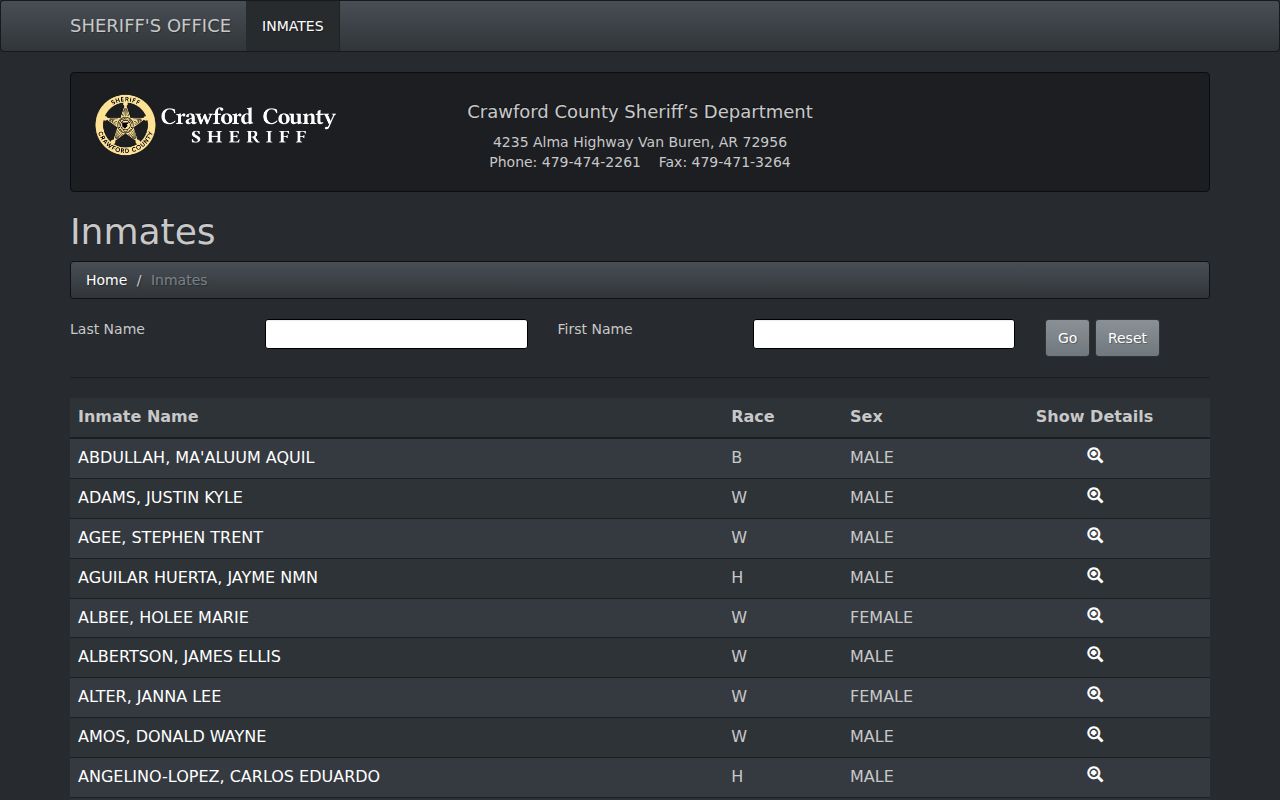The image size is (1280, 800).
Task: Click FEMALE in ALTER, JANNA LEE row
Action: (881, 696)
